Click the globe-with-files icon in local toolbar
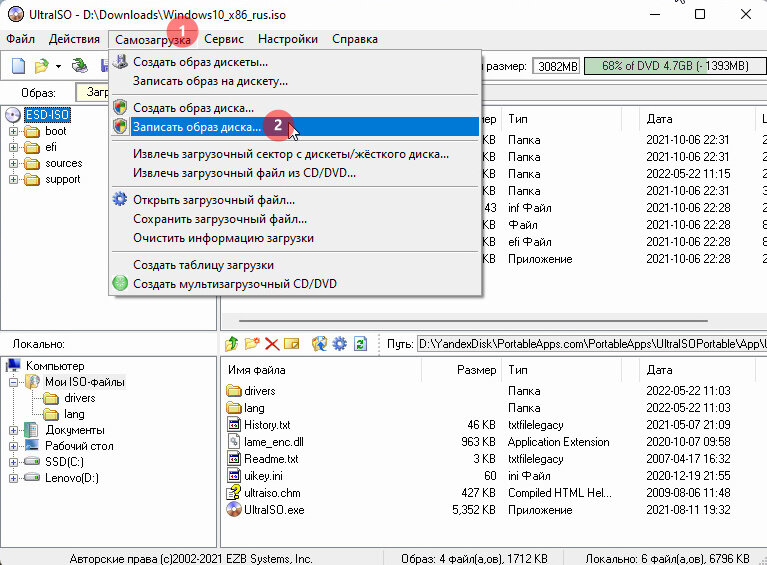 (319, 344)
